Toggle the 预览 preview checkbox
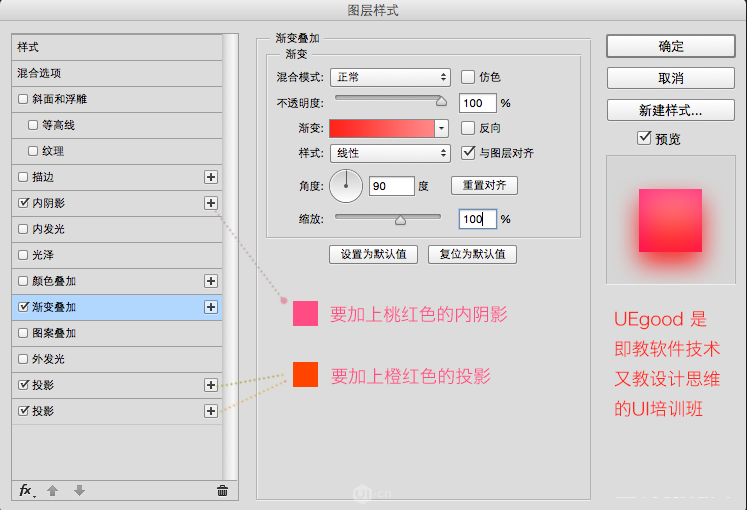 click(644, 138)
